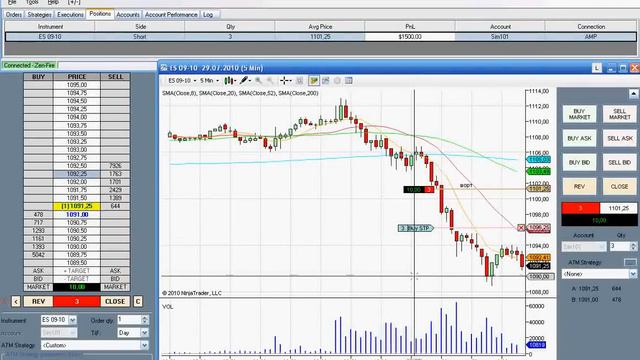
Task: Click the 3 Buy STP order marker
Action: (415, 228)
